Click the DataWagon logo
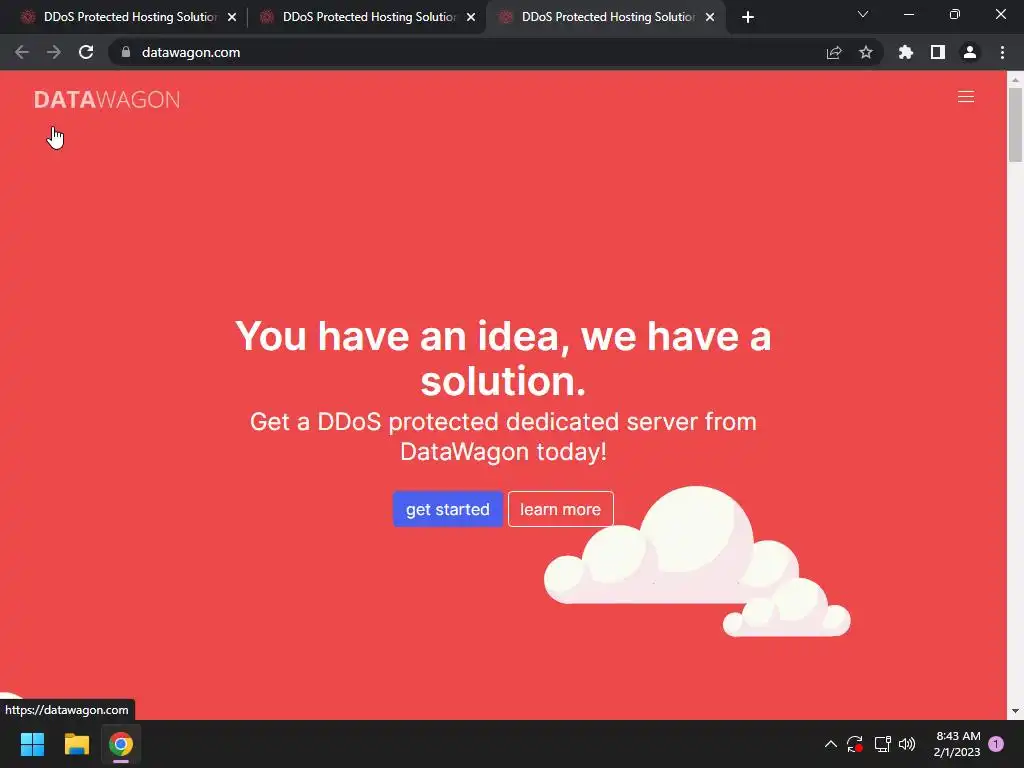This screenshot has height=768, width=1024. (x=107, y=99)
